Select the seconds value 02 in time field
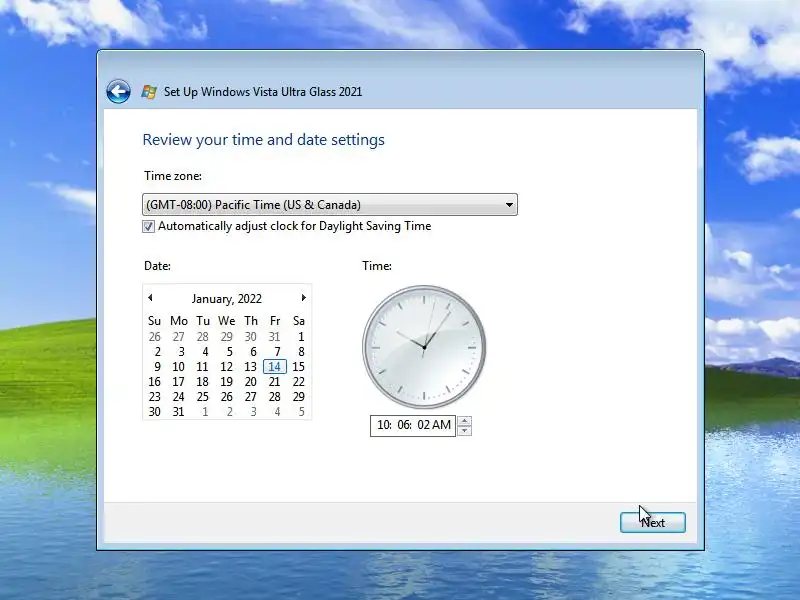Image resolution: width=800 pixels, height=600 pixels. tap(423, 425)
